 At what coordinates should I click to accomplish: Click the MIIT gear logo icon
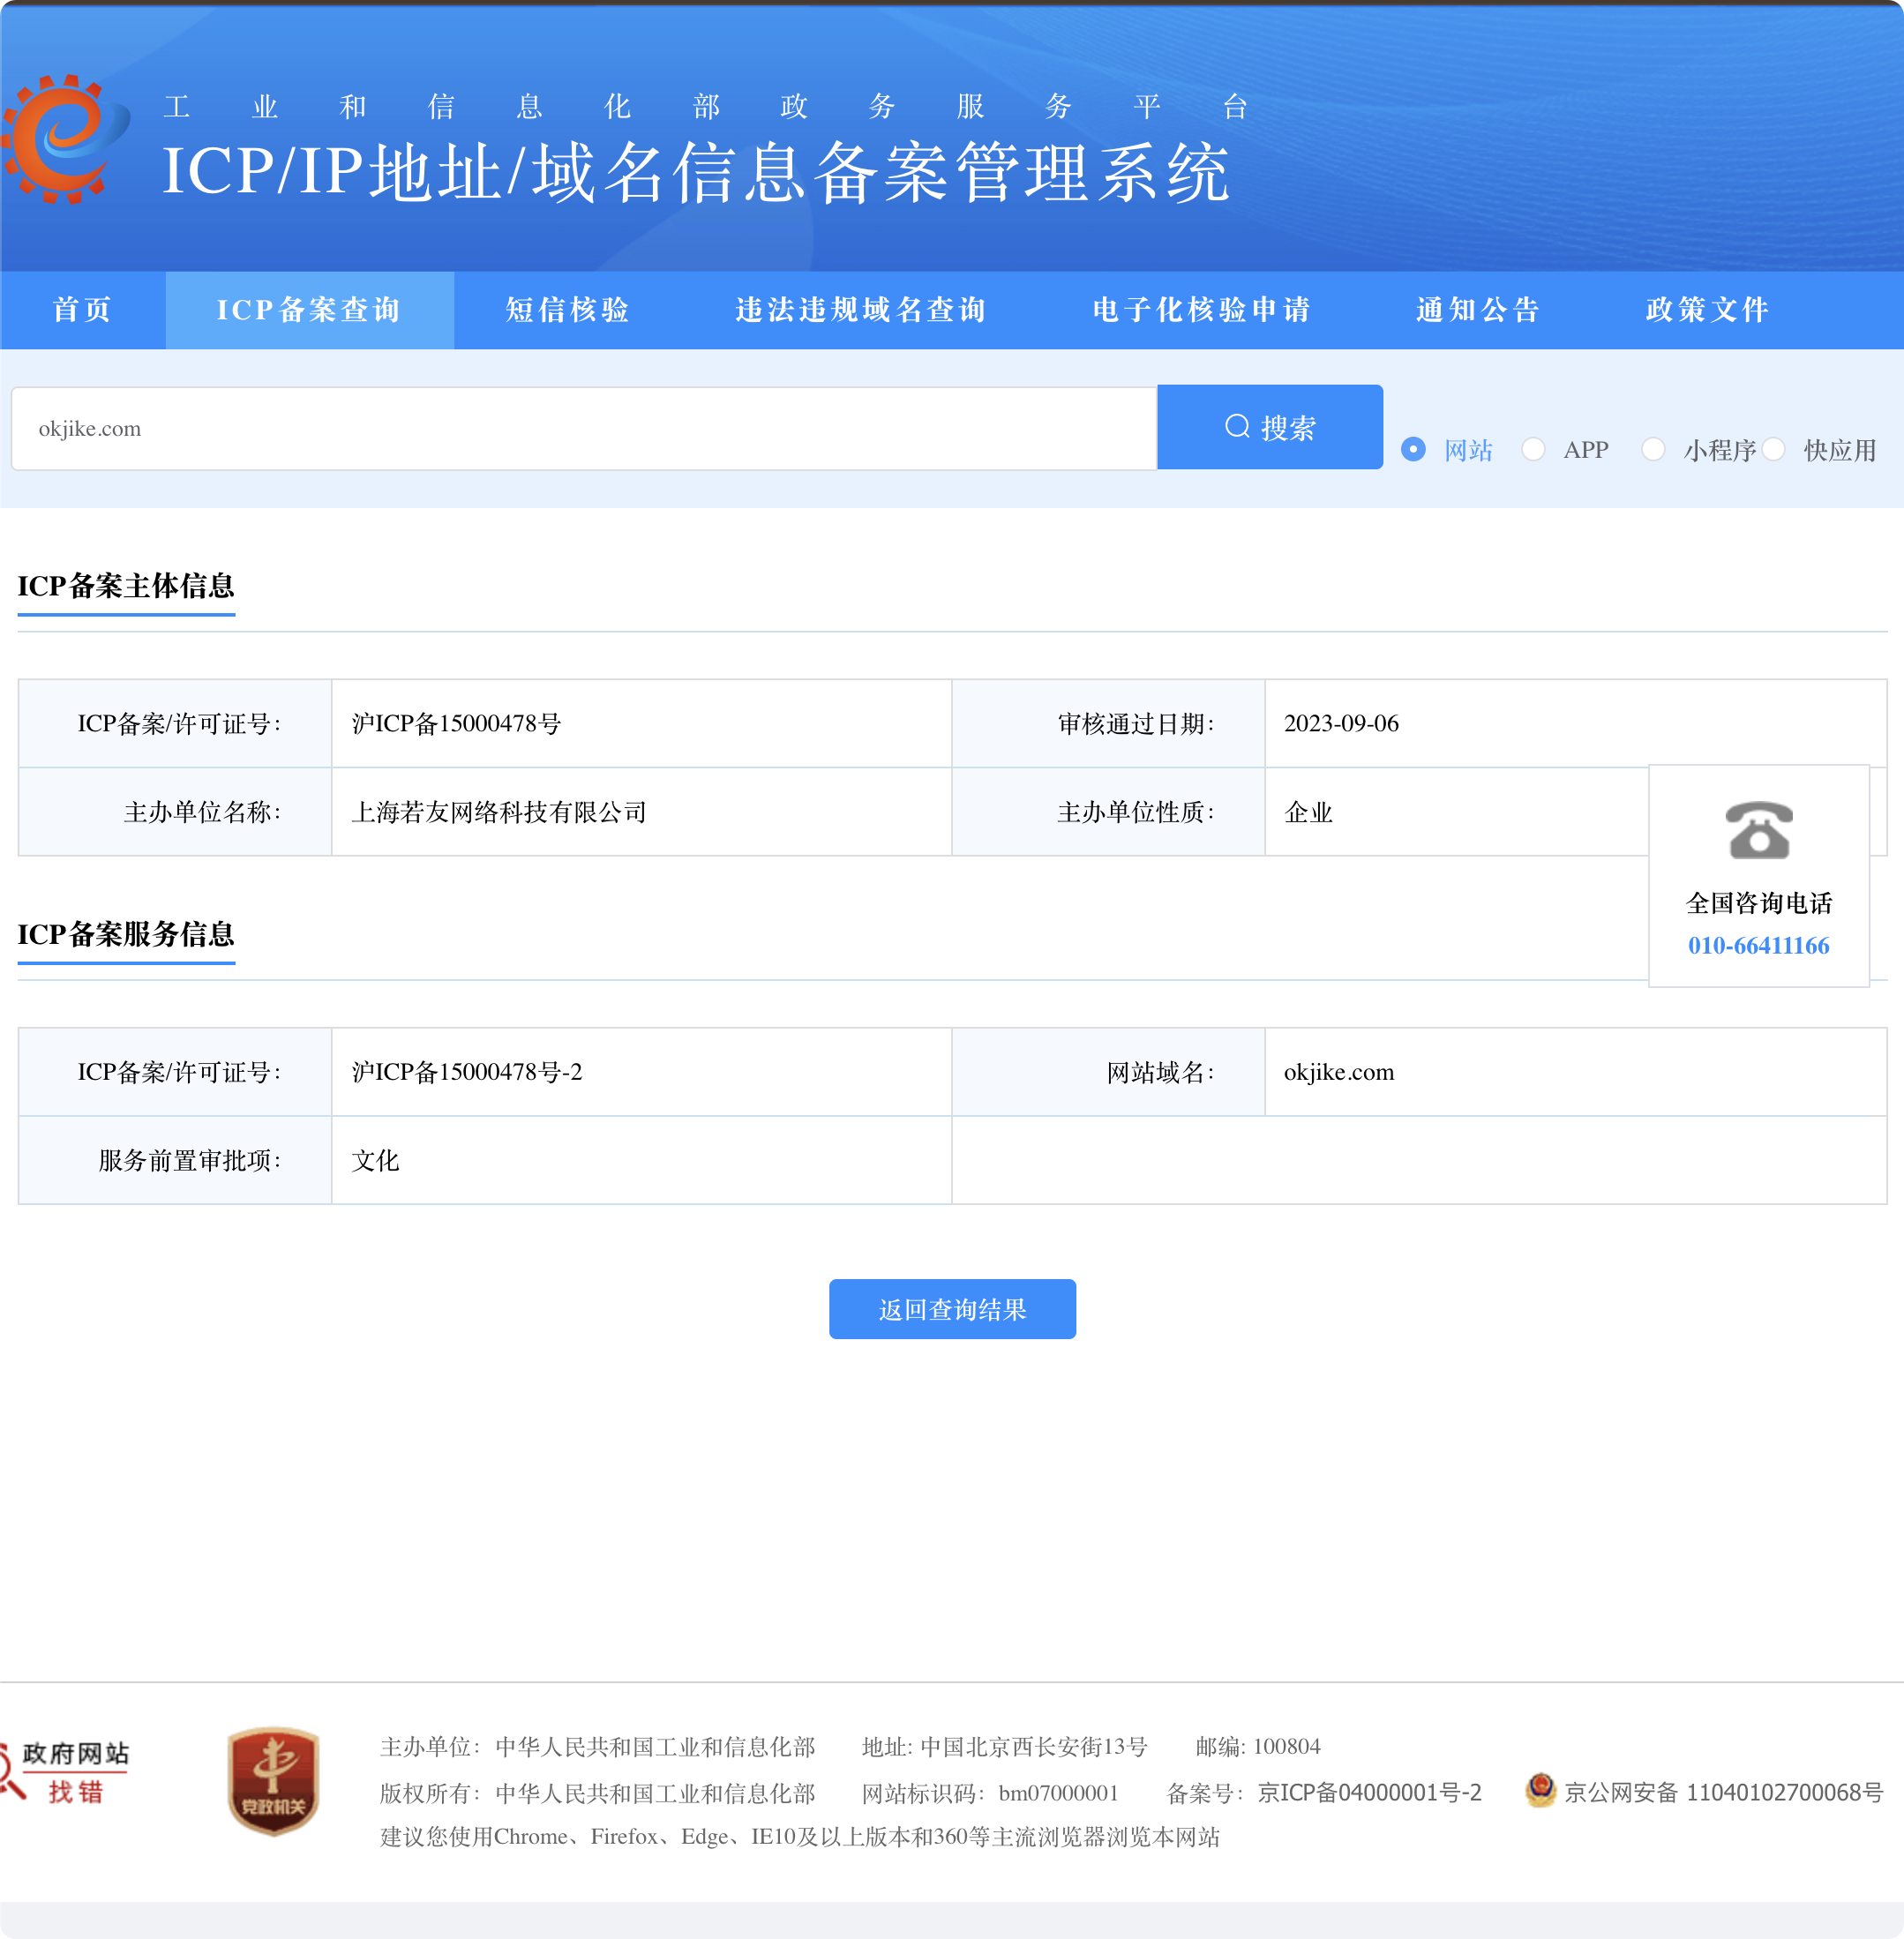tap(66, 139)
